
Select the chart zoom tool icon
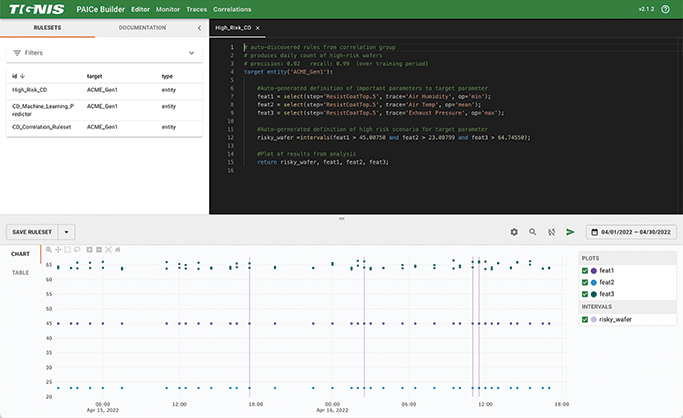click(x=49, y=249)
